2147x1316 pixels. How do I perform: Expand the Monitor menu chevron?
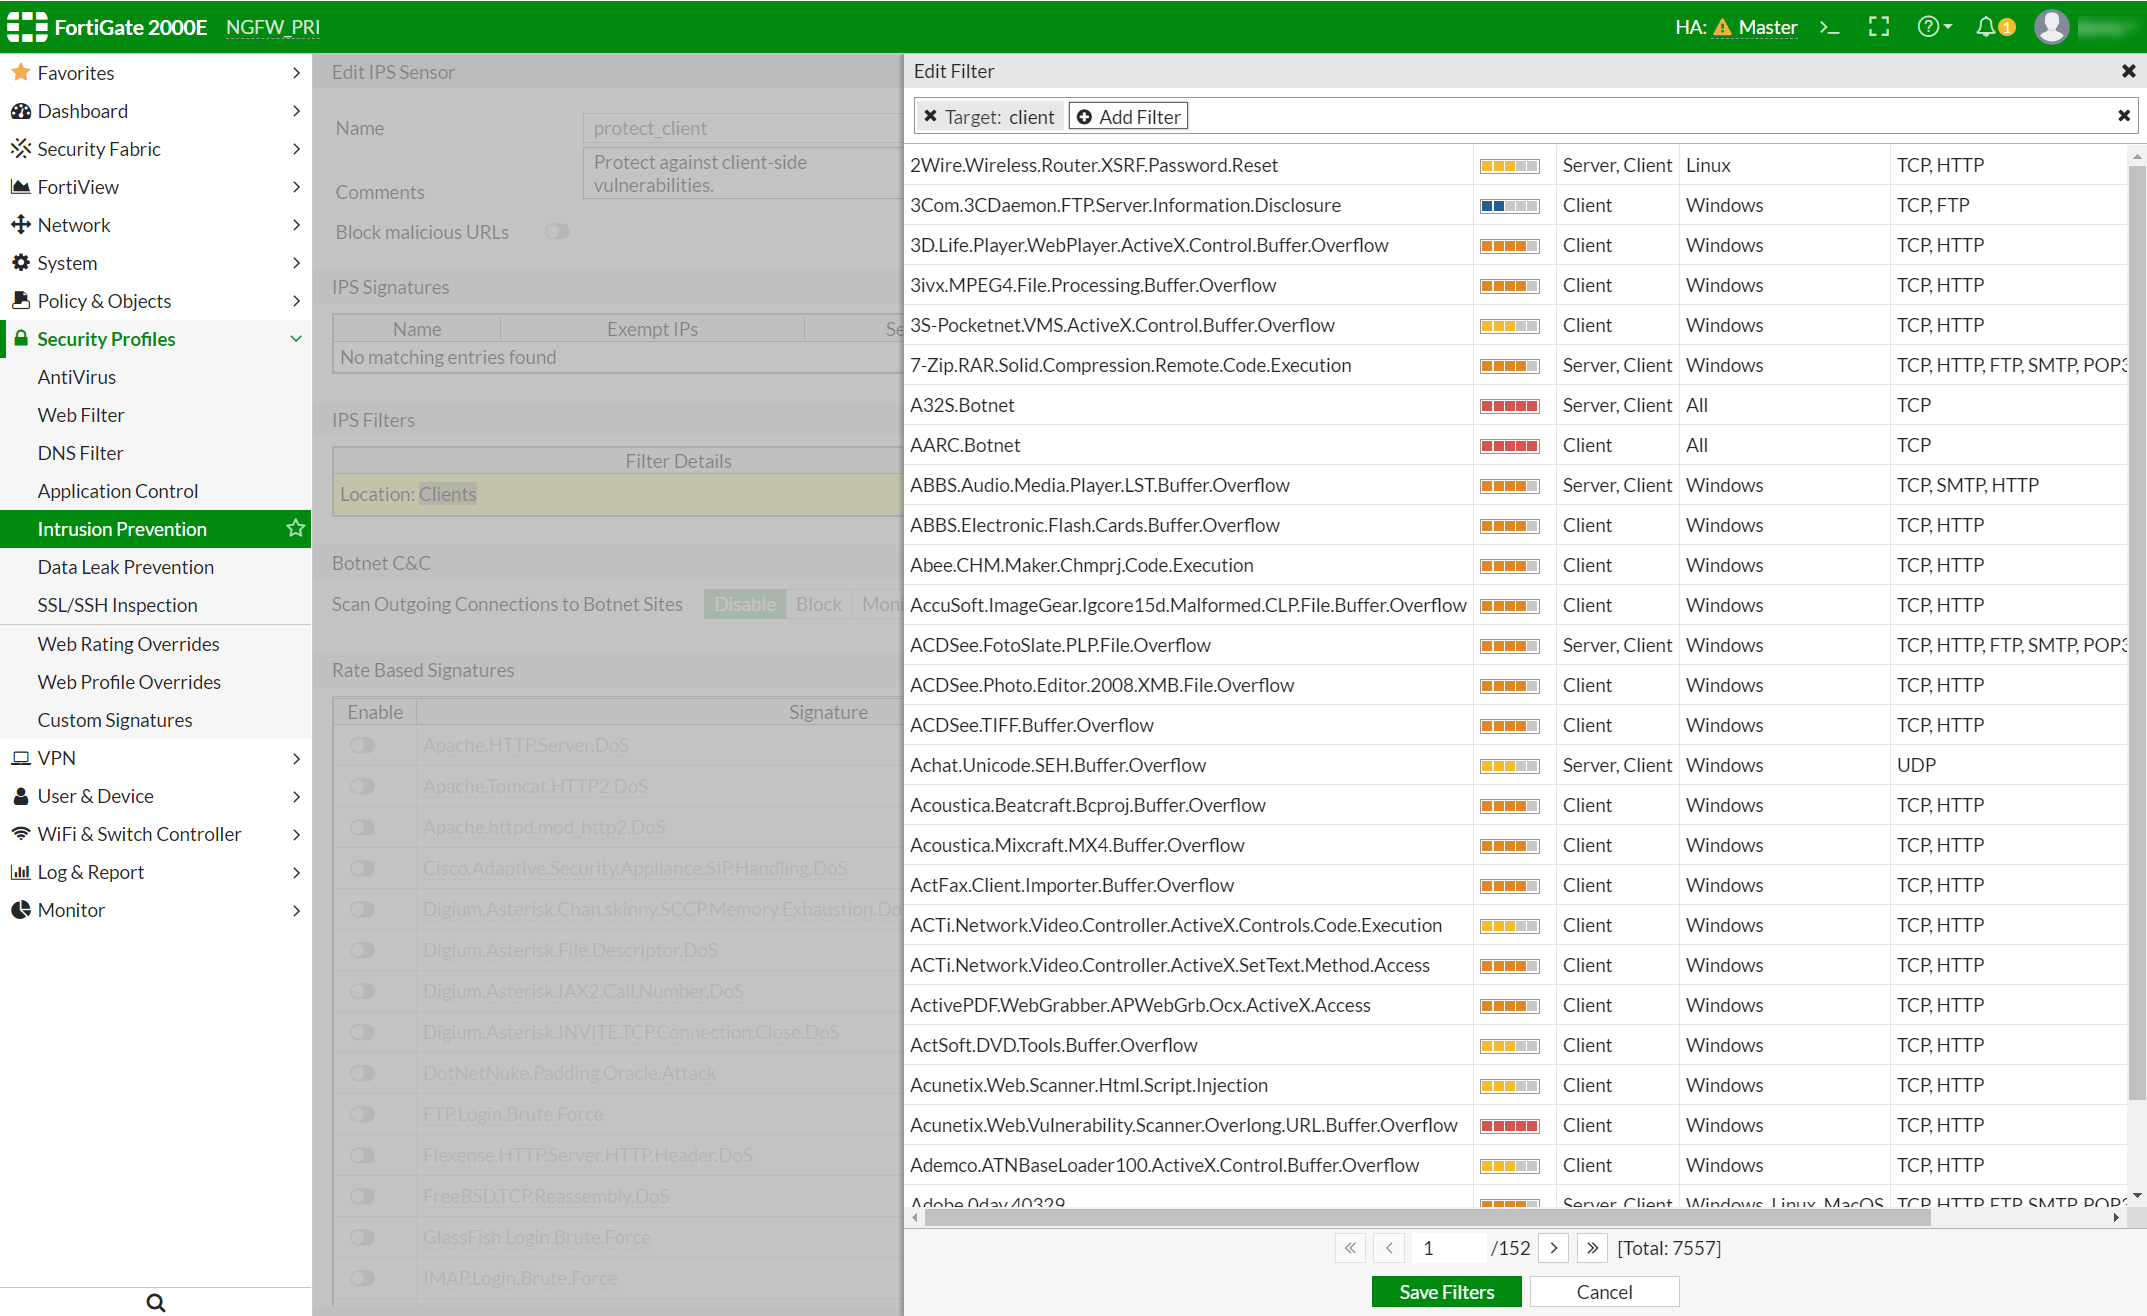click(296, 910)
